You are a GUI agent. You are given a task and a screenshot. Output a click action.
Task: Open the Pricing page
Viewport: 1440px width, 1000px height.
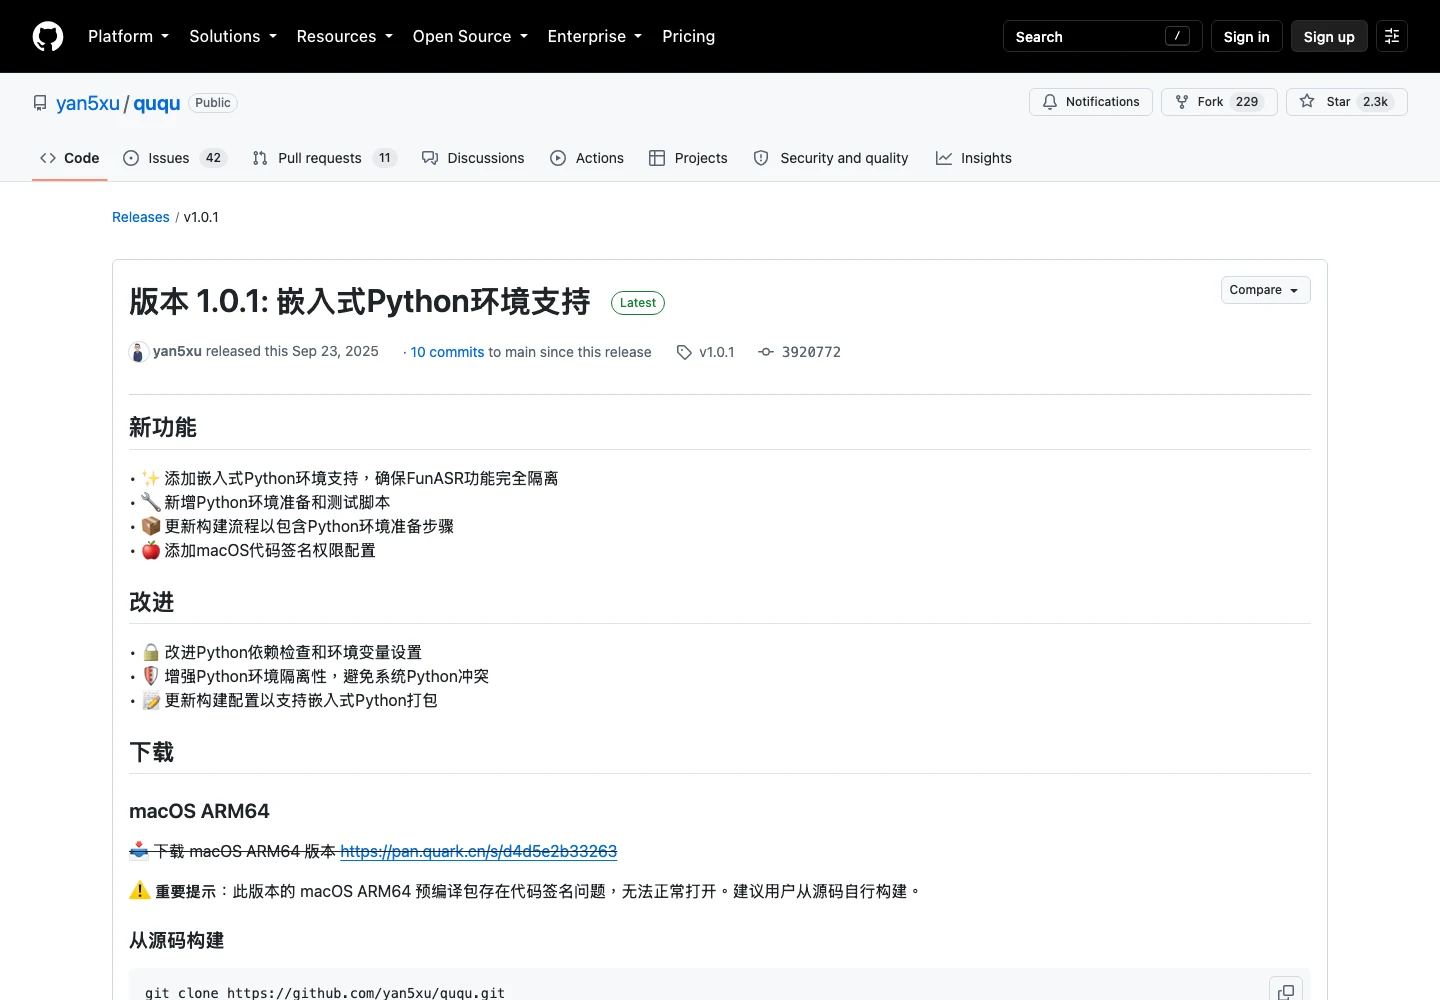688,36
